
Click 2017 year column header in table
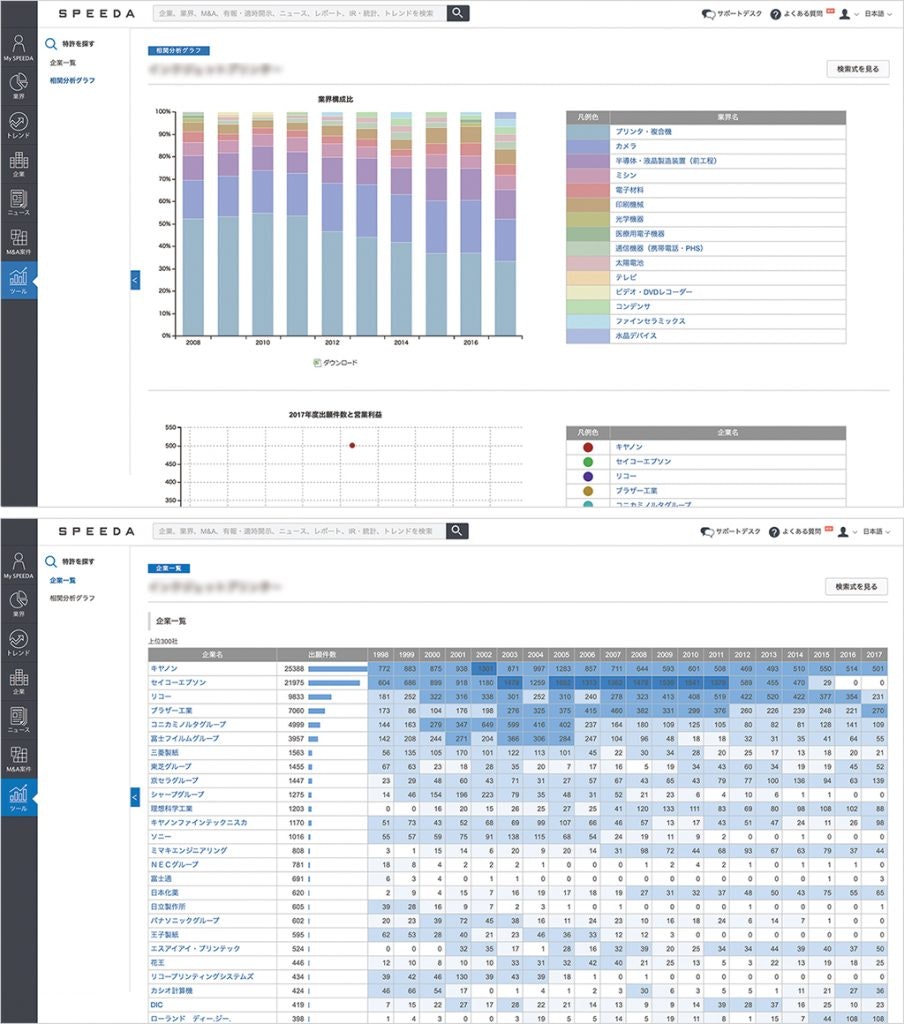coord(874,654)
